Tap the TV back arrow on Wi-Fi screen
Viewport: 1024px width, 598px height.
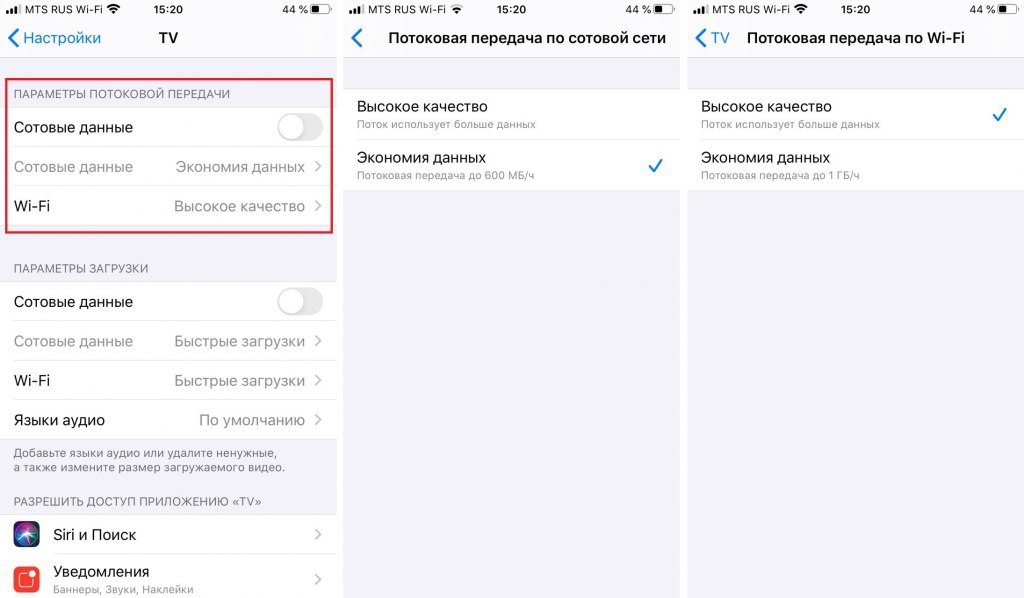click(x=712, y=38)
